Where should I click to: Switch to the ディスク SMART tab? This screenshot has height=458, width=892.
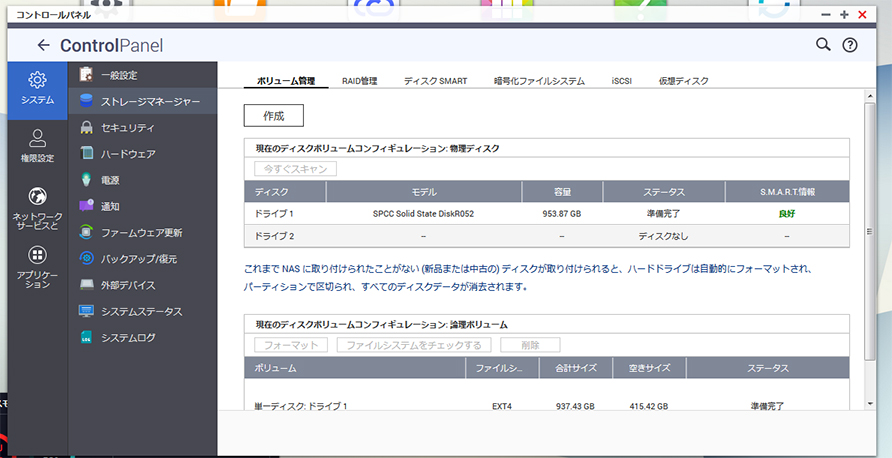(435, 80)
